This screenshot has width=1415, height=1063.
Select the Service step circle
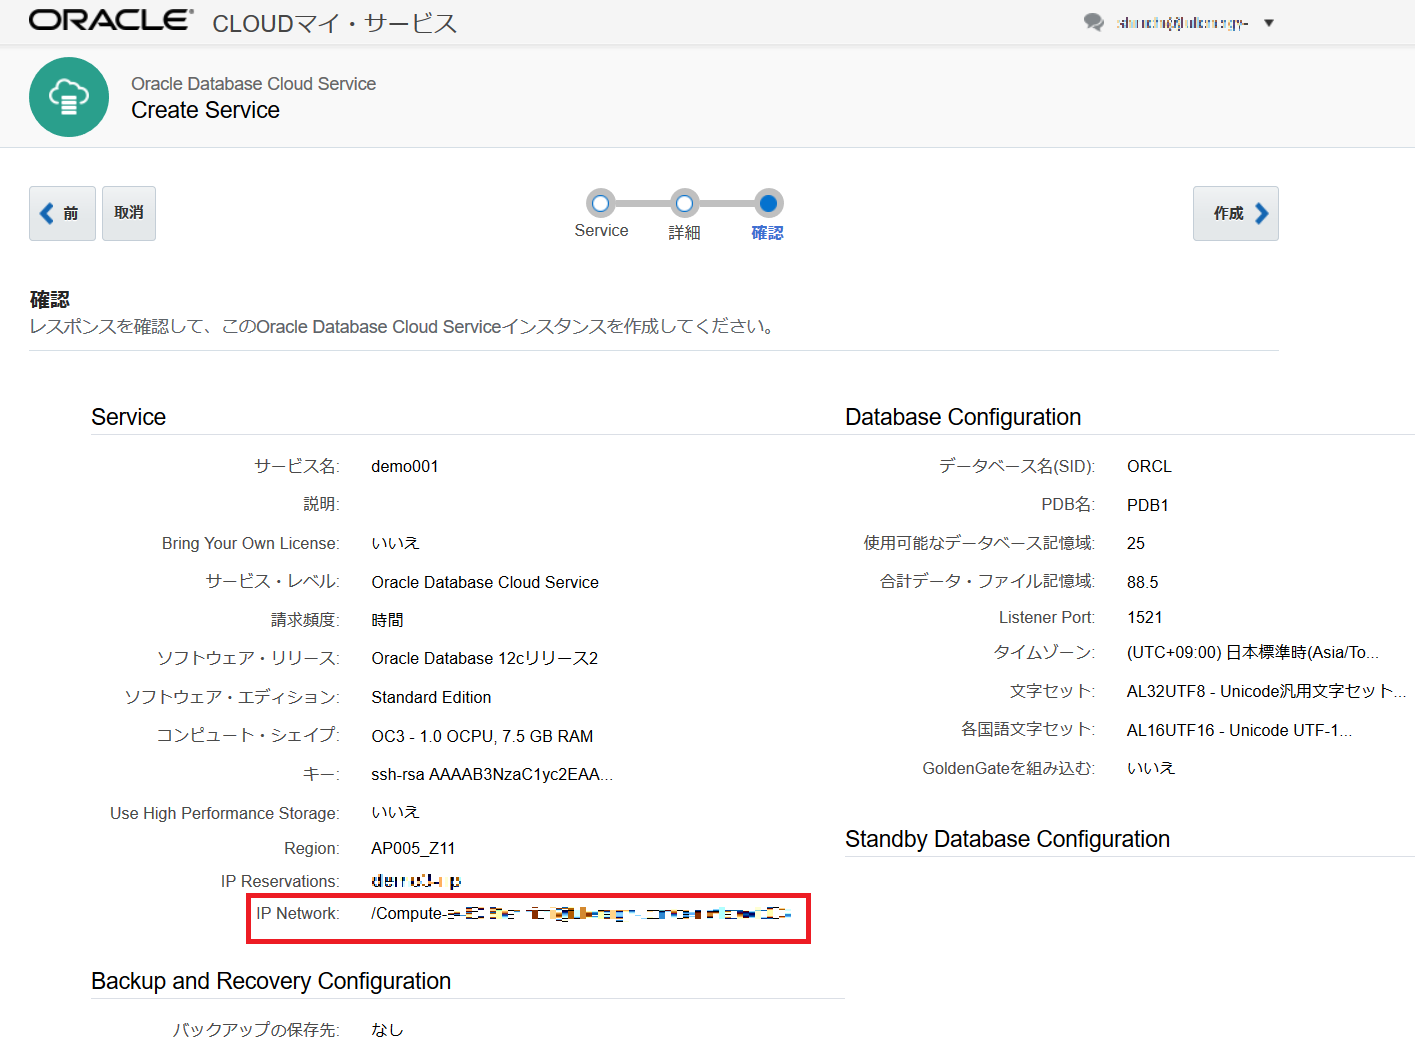[x=601, y=204]
